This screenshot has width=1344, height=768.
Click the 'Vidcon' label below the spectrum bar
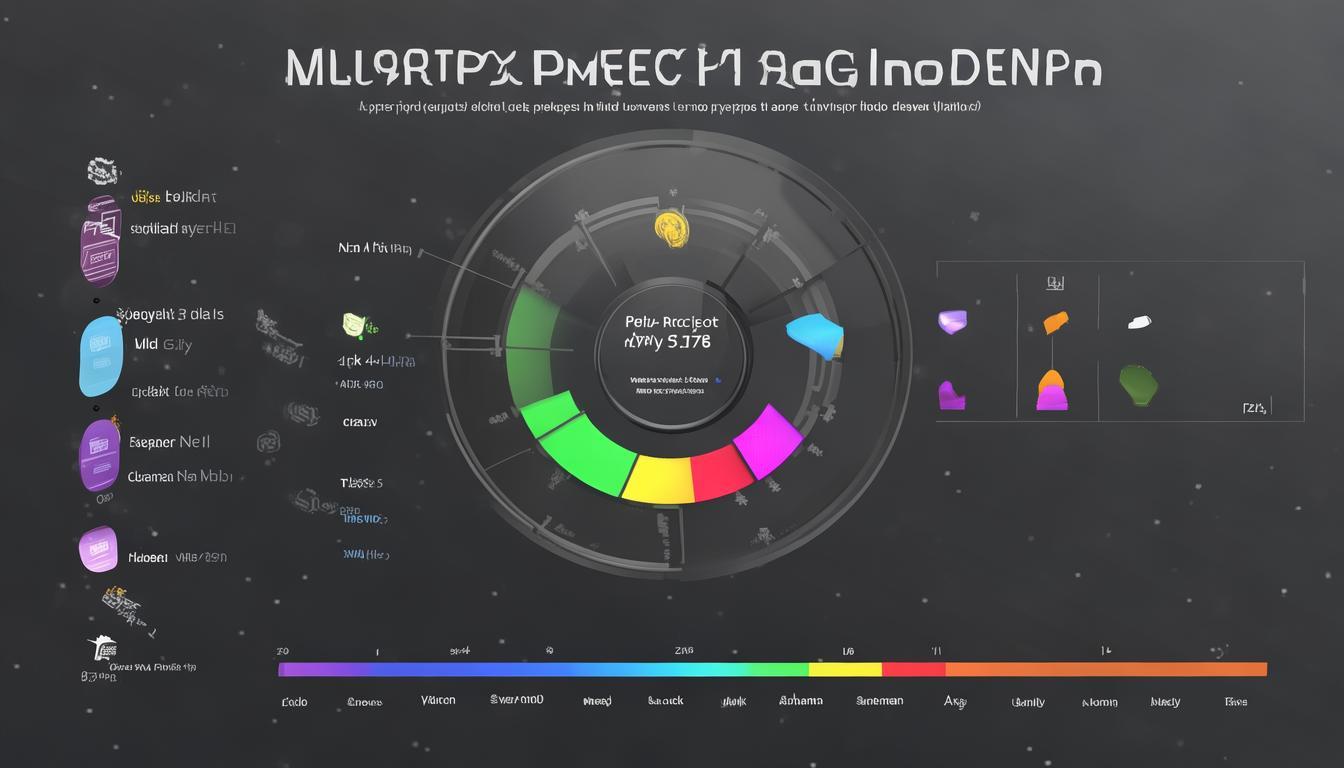point(438,700)
